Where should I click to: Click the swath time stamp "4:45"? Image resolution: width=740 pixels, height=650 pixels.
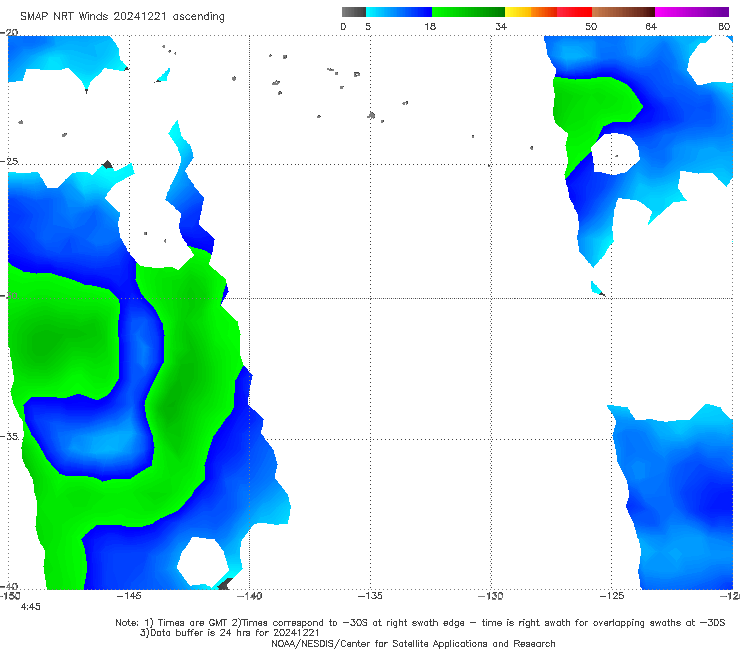[31, 607]
